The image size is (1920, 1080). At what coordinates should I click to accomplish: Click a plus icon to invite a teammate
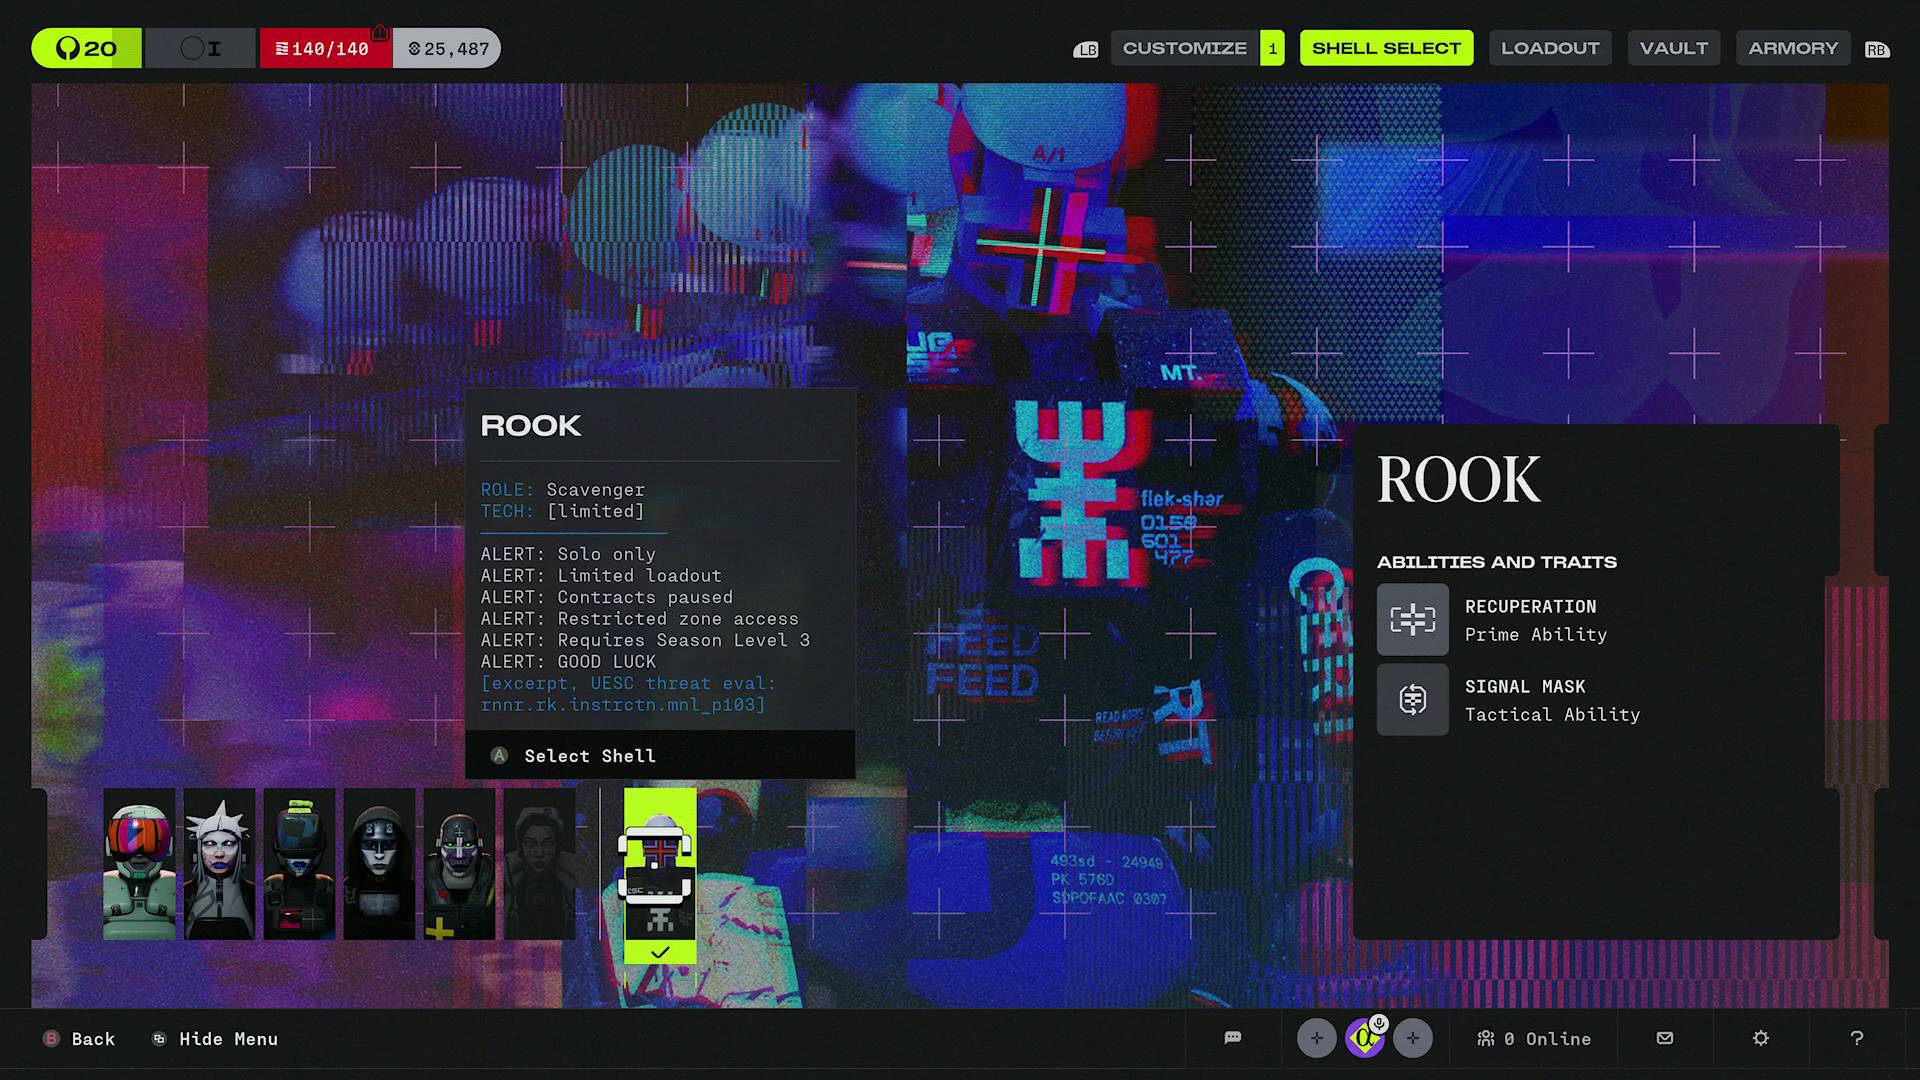click(x=1316, y=1038)
